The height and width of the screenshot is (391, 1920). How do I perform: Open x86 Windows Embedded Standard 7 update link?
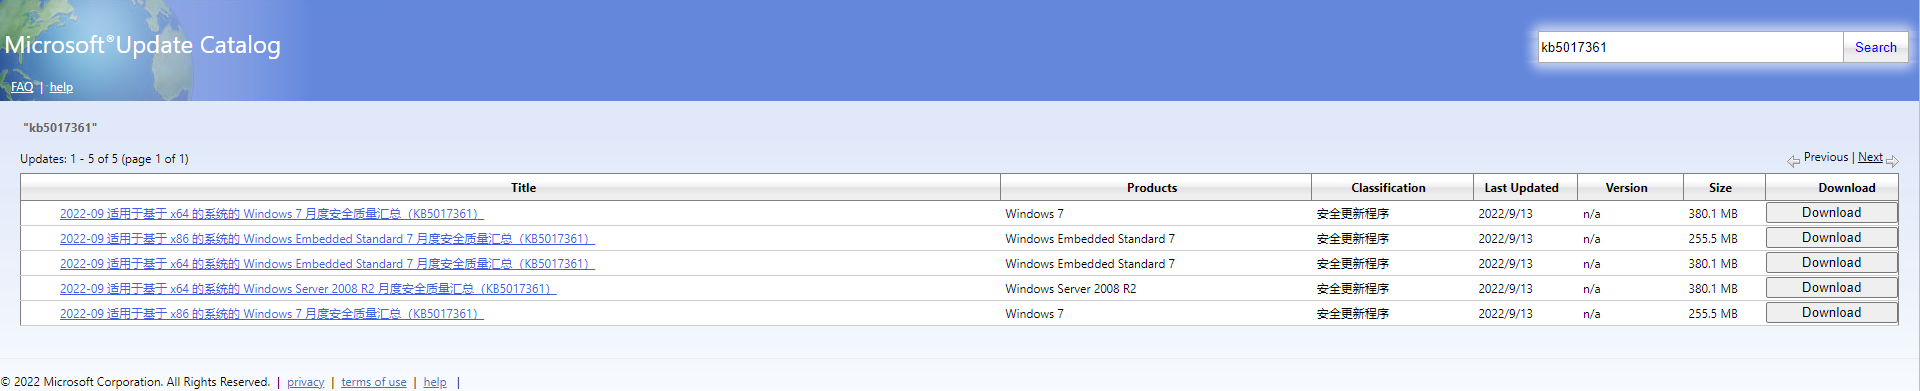[327, 239]
